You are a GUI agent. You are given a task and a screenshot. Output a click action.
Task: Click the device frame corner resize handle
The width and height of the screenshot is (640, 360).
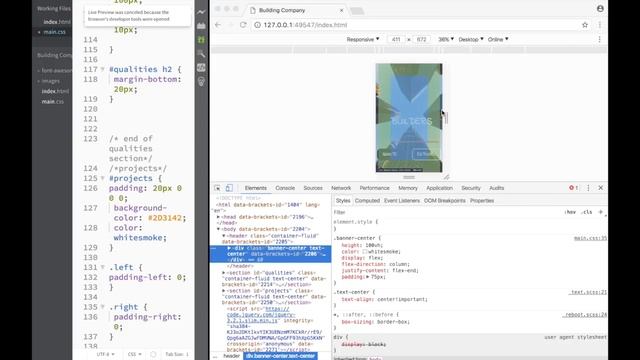click(447, 177)
